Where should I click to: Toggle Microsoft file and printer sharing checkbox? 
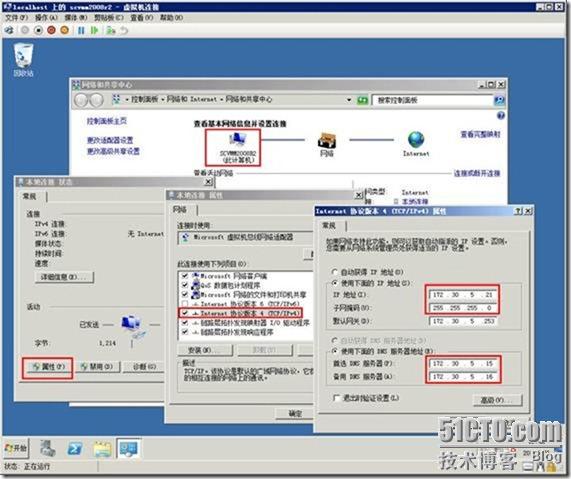[x=185, y=294]
